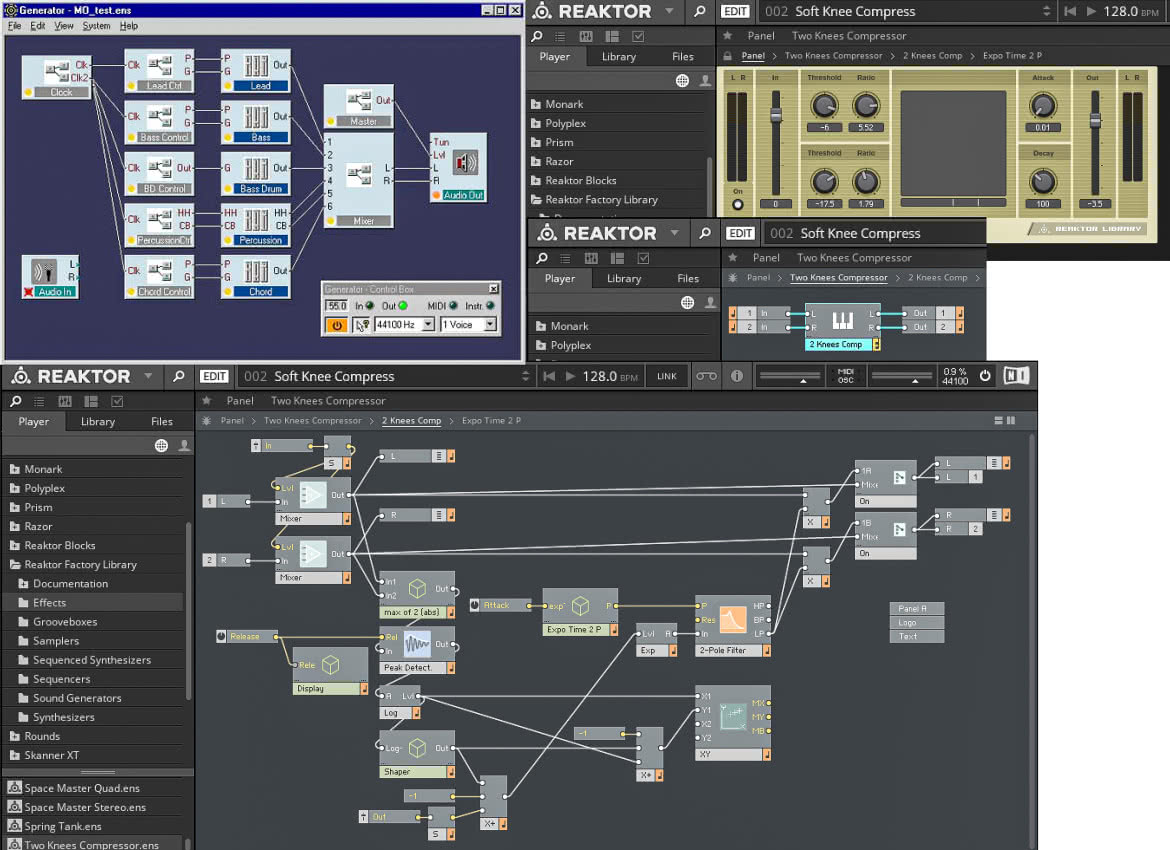Click the In fader on the compressor panel

coord(776,115)
